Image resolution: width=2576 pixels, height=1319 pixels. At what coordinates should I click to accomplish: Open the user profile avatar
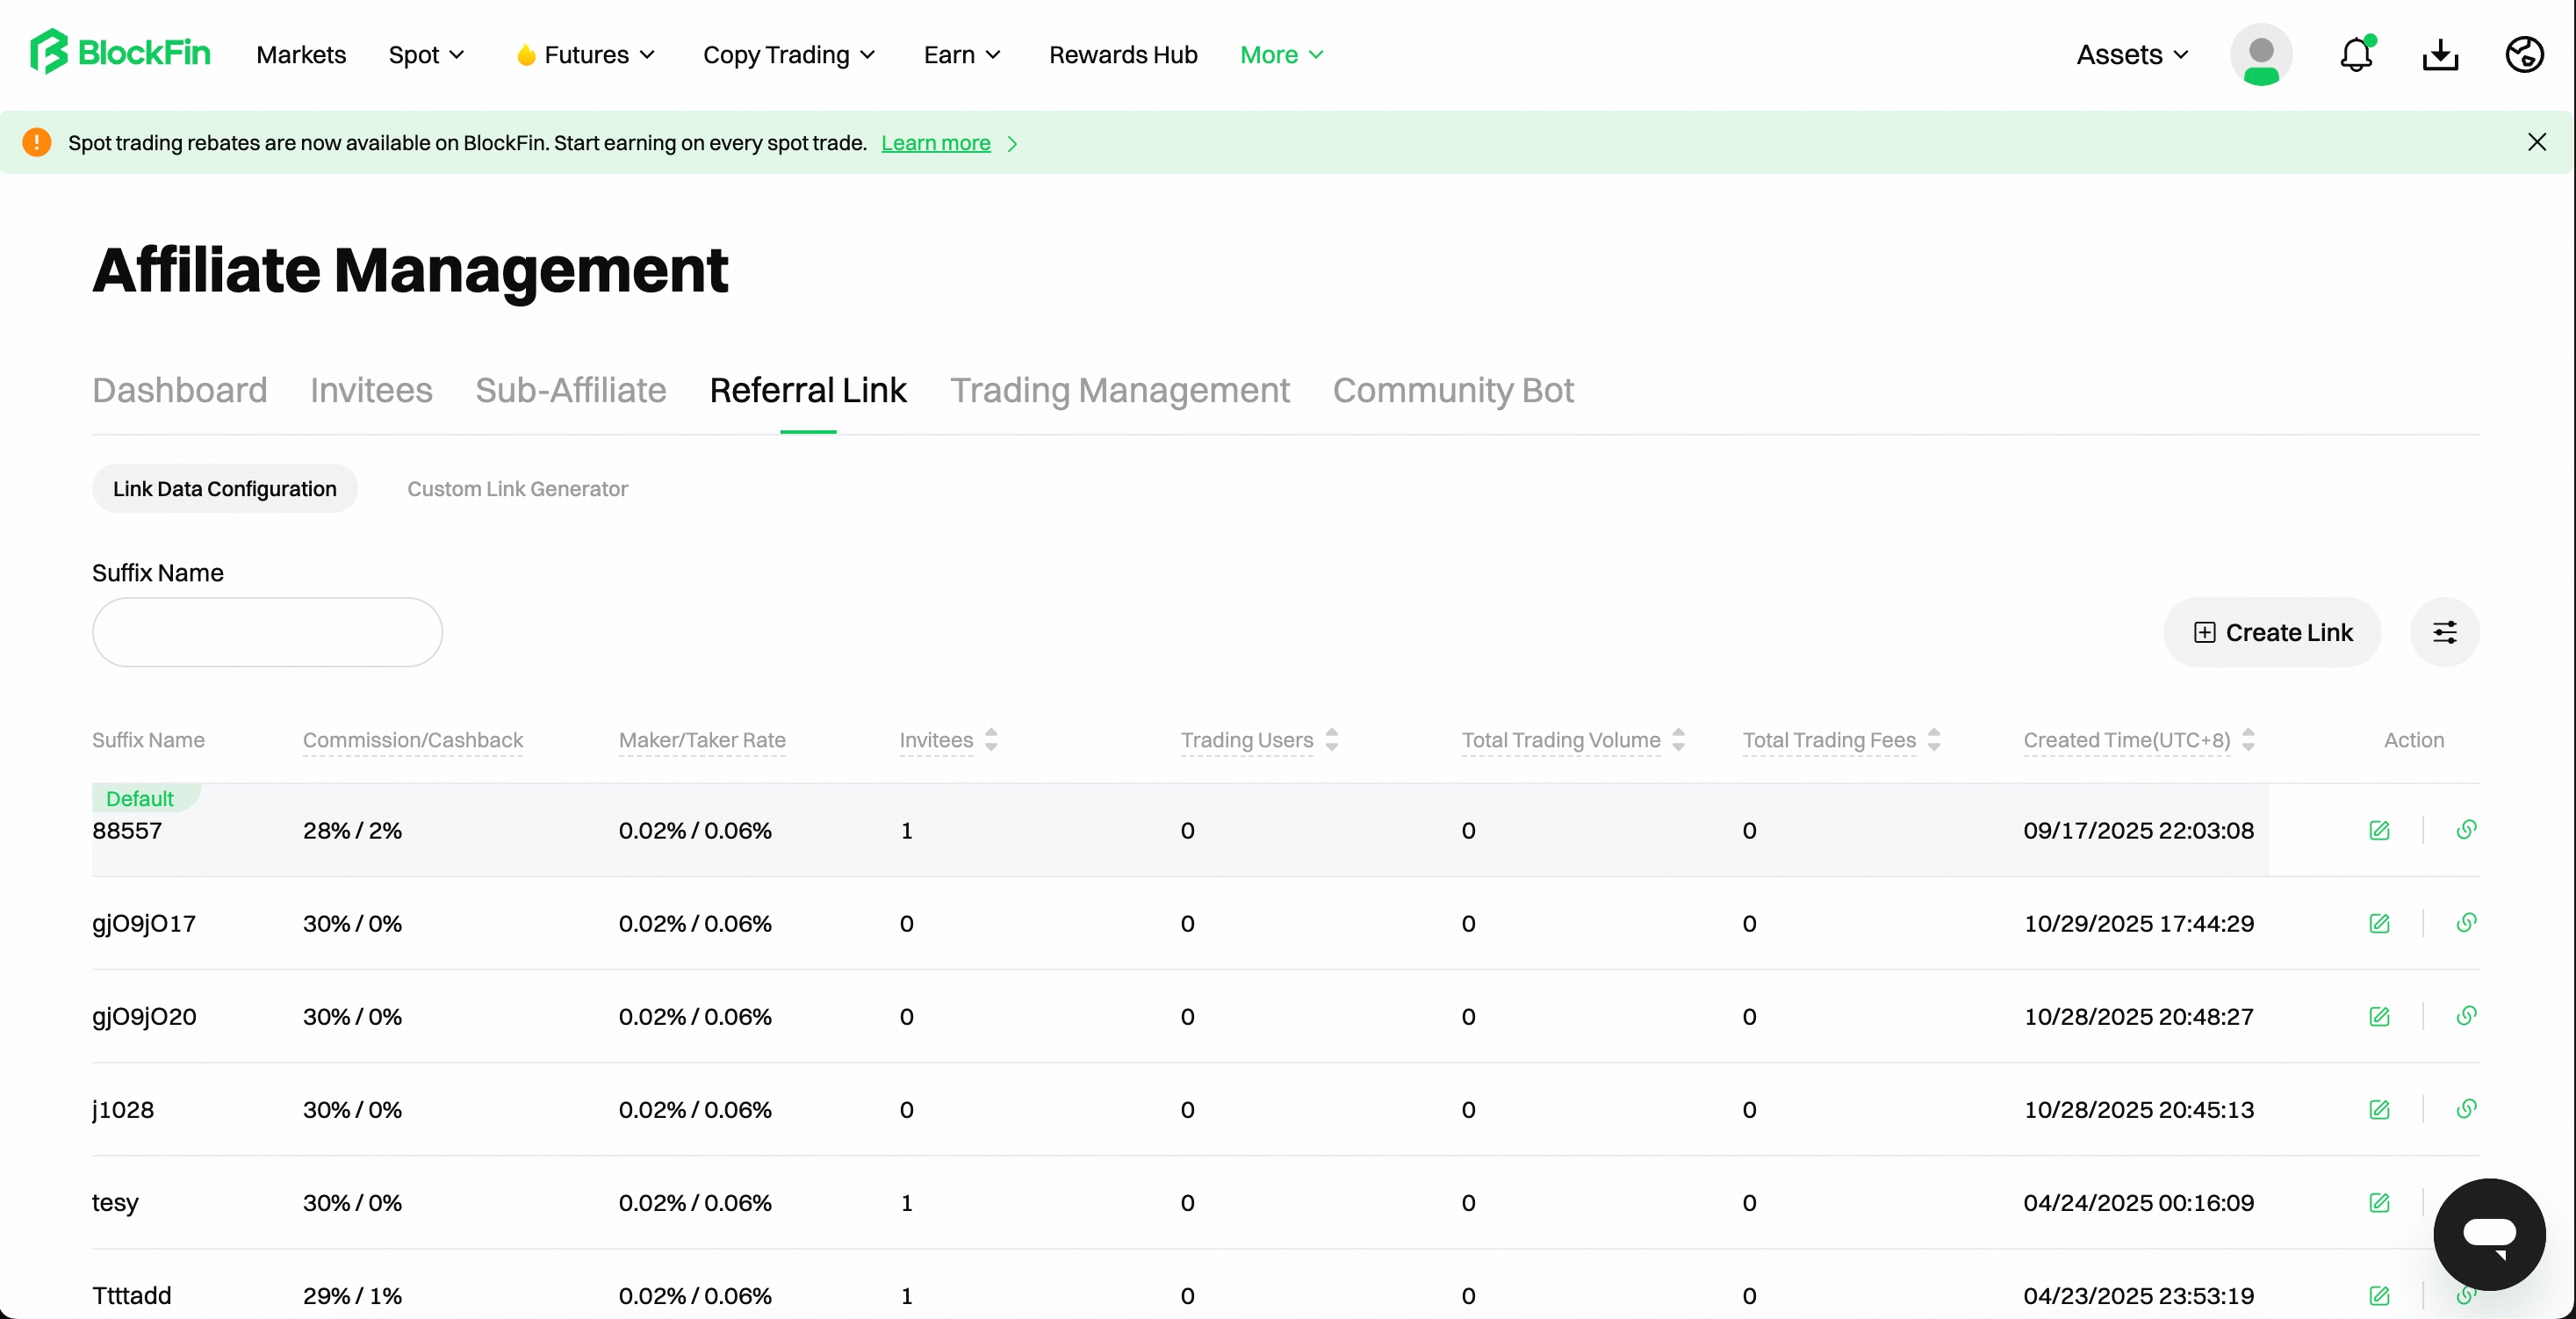click(2261, 54)
